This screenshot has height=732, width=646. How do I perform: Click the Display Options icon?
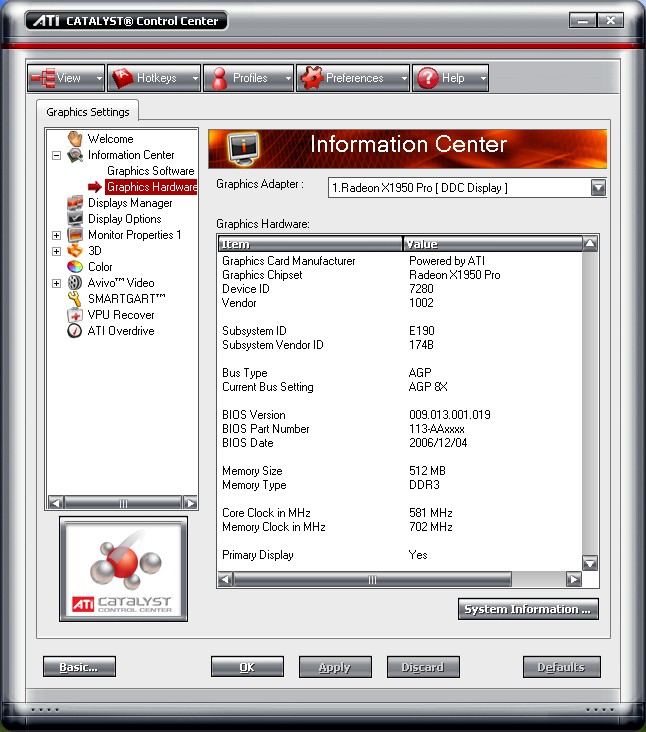click(x=75, y=219)
